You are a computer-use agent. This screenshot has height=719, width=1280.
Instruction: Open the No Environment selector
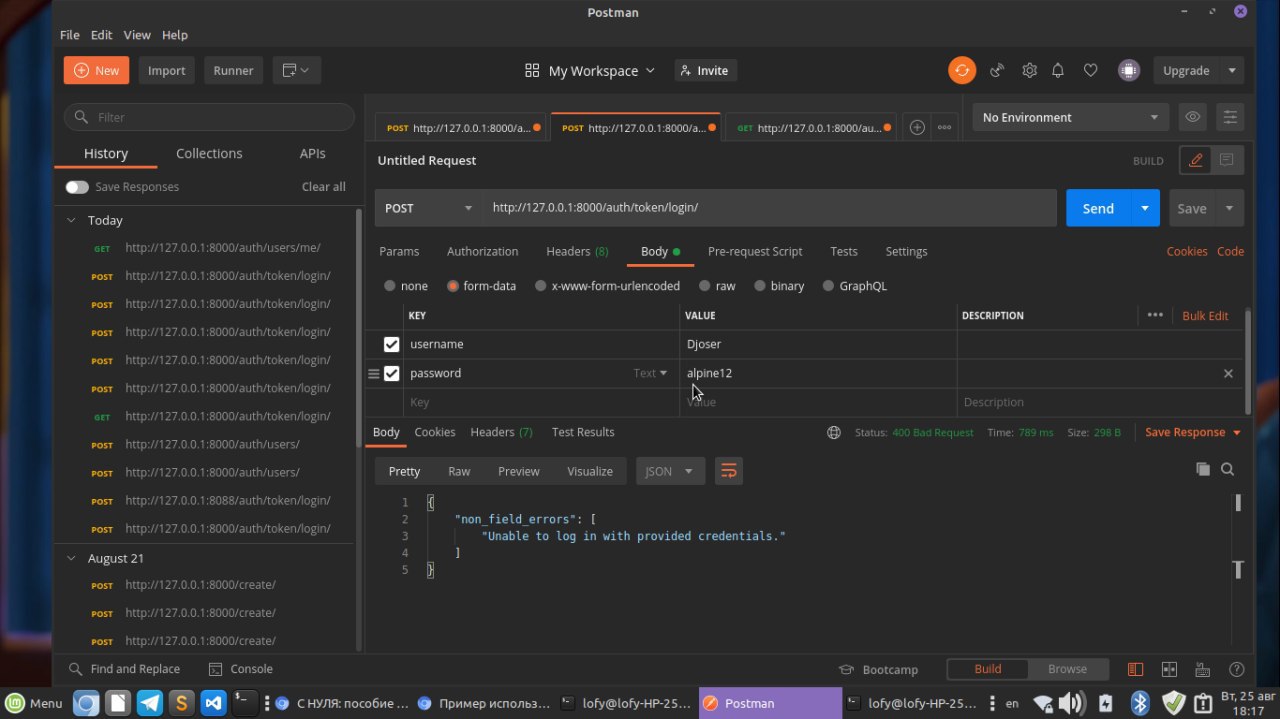(1069, 117)
